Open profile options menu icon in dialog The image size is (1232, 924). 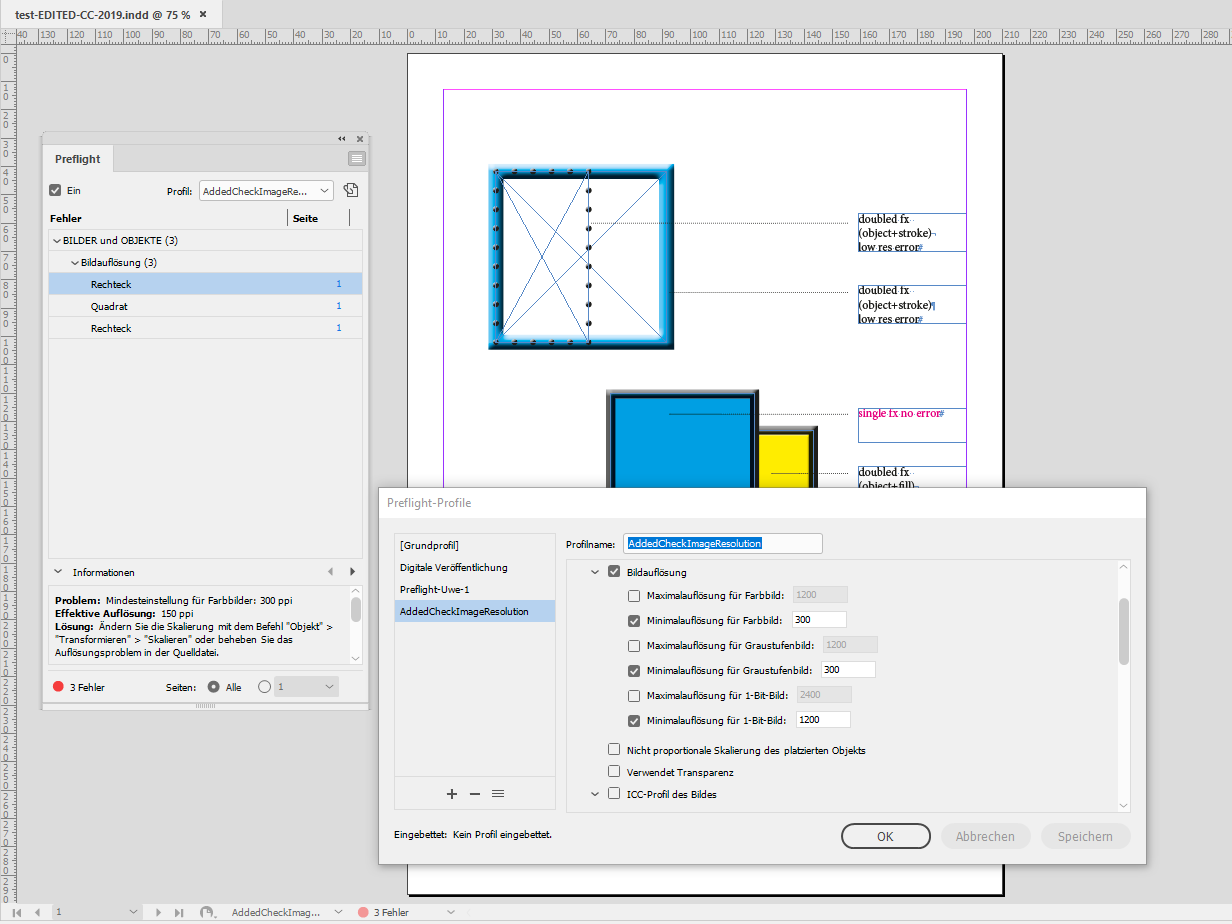pyautogui.click(x=497, y=793)
